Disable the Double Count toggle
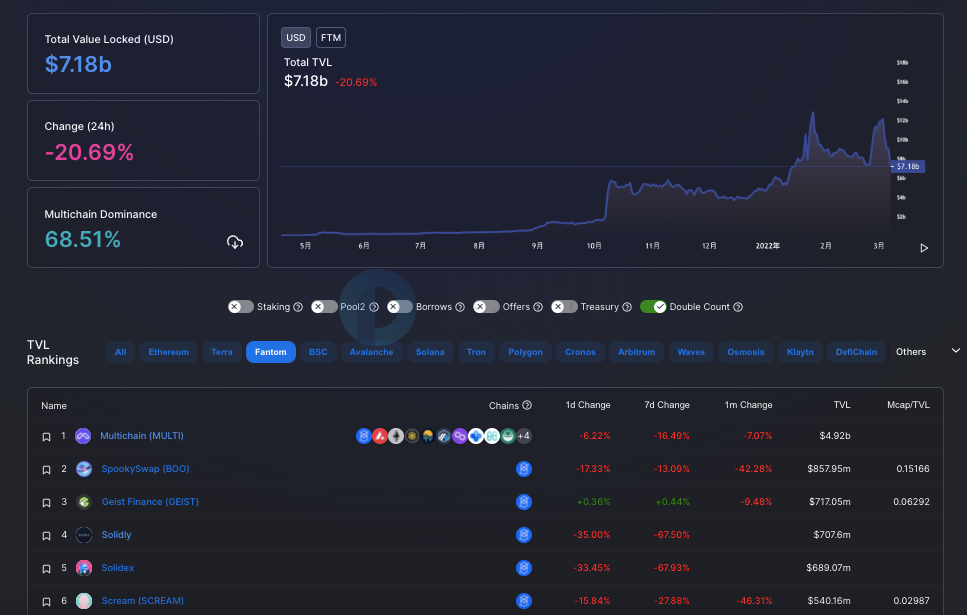This screenshot has height=615, width=967. [x=653, y=307]
